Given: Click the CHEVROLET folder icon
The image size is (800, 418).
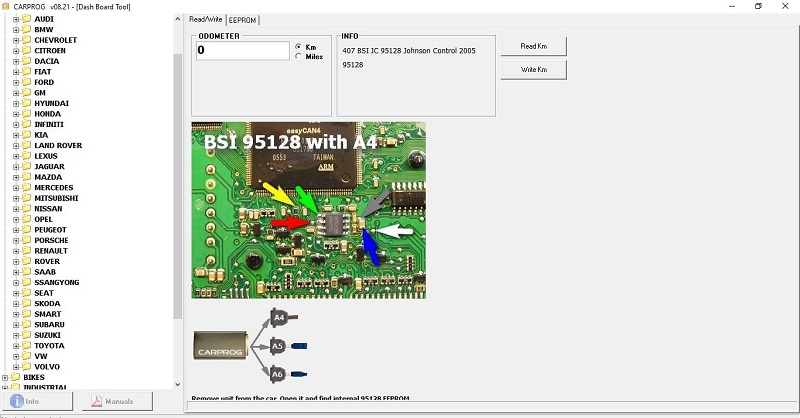Looking at the screenshot, I should (27, 40).
